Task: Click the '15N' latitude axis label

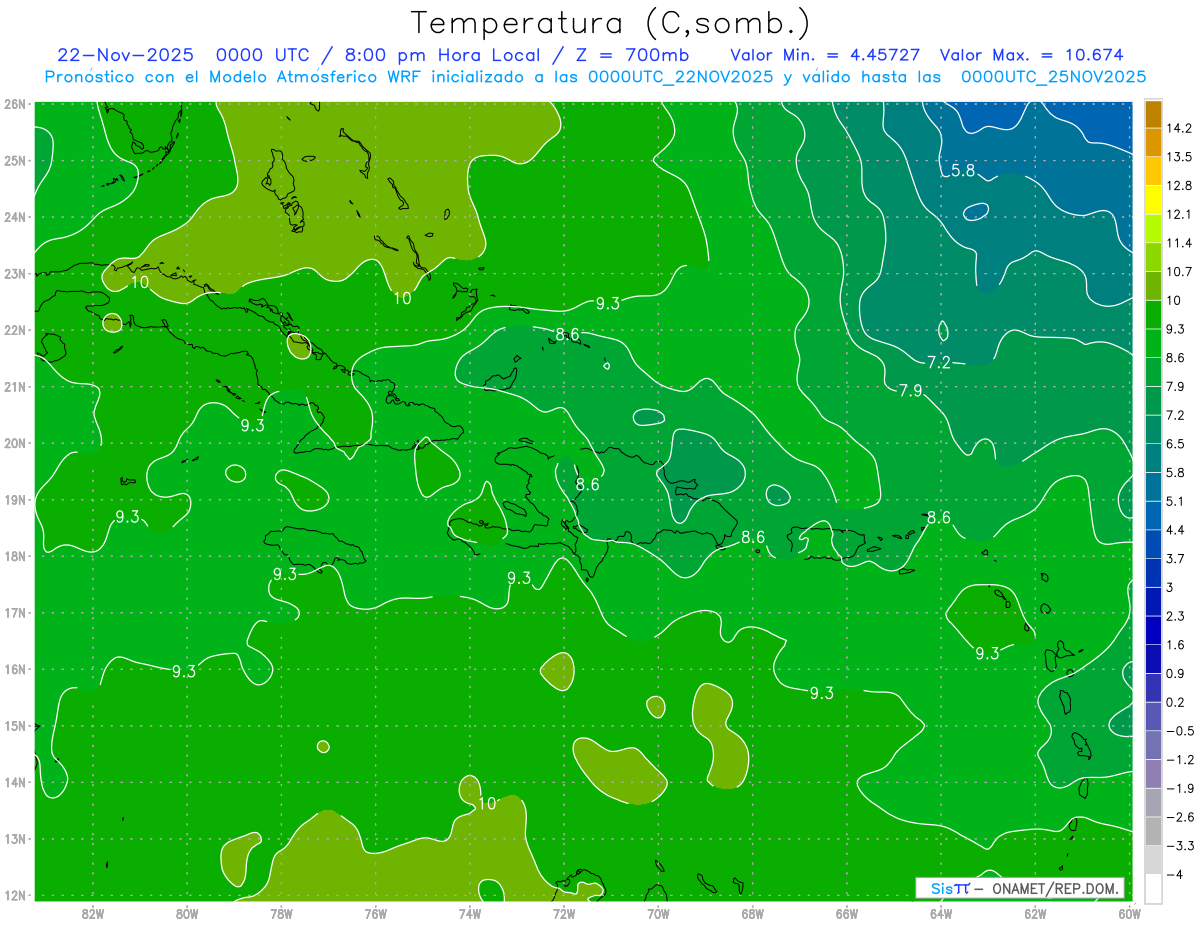Action: [15, 726]
